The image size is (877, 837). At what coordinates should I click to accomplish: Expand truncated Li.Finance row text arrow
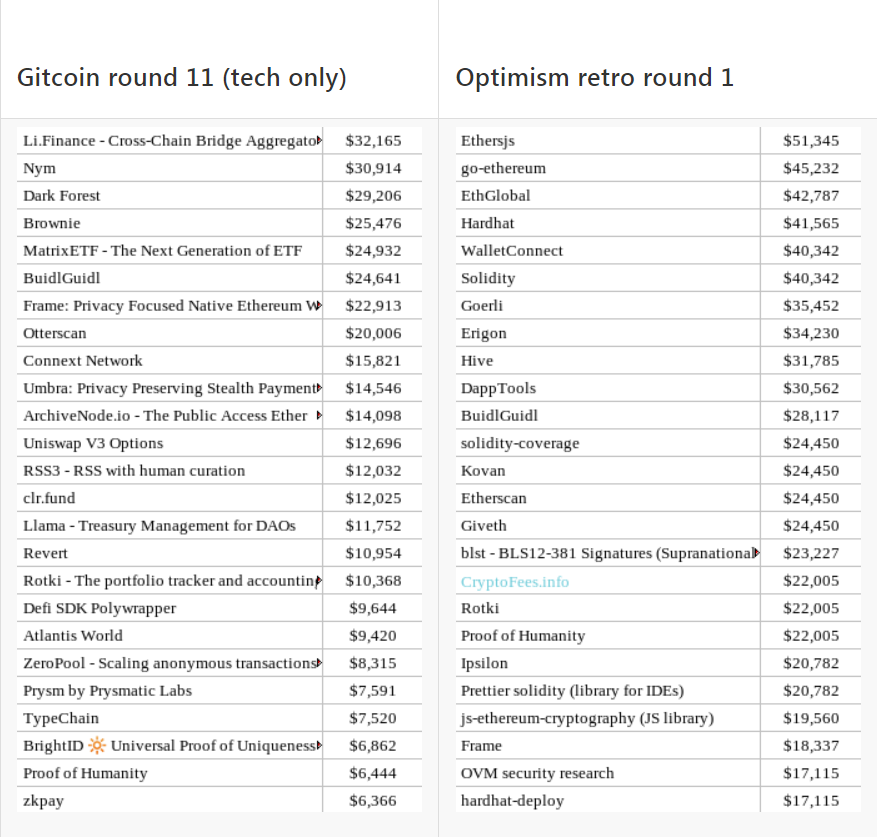(319, 140)
